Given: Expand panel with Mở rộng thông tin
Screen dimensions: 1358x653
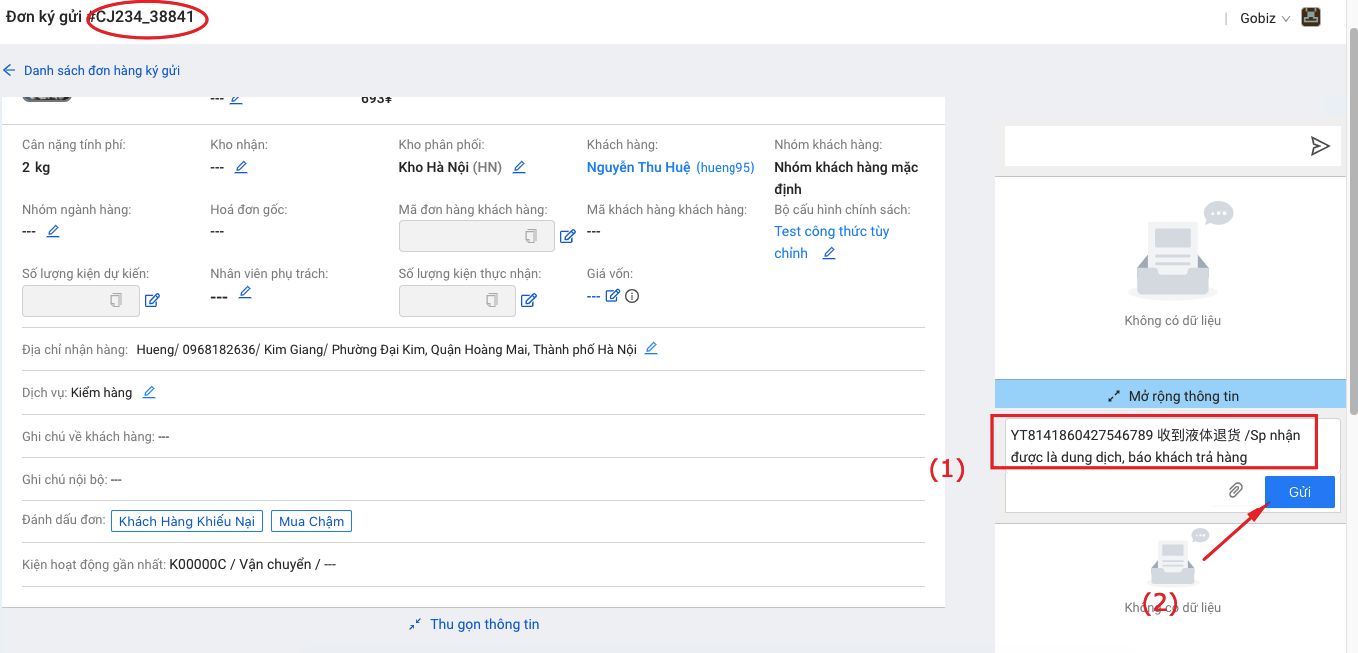Looking at the screenshot, I should tap(1172, 396).
